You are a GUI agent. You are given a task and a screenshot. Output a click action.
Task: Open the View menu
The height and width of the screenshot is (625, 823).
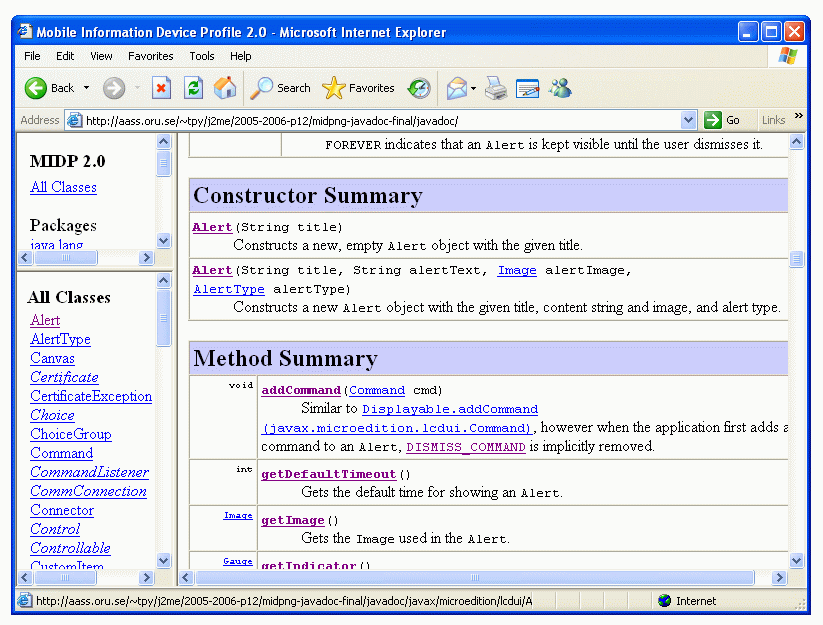click(101, 56)
